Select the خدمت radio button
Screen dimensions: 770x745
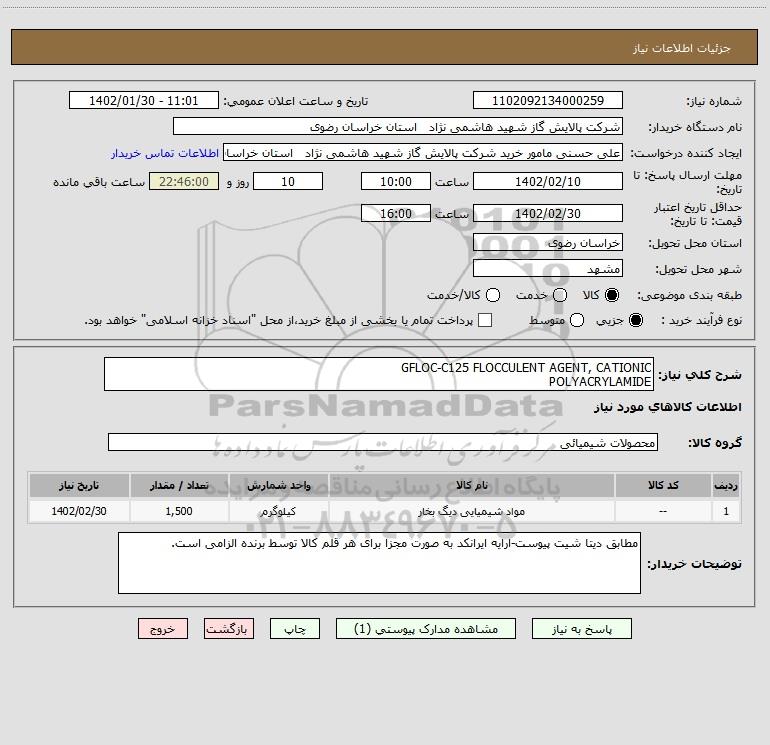560,295
